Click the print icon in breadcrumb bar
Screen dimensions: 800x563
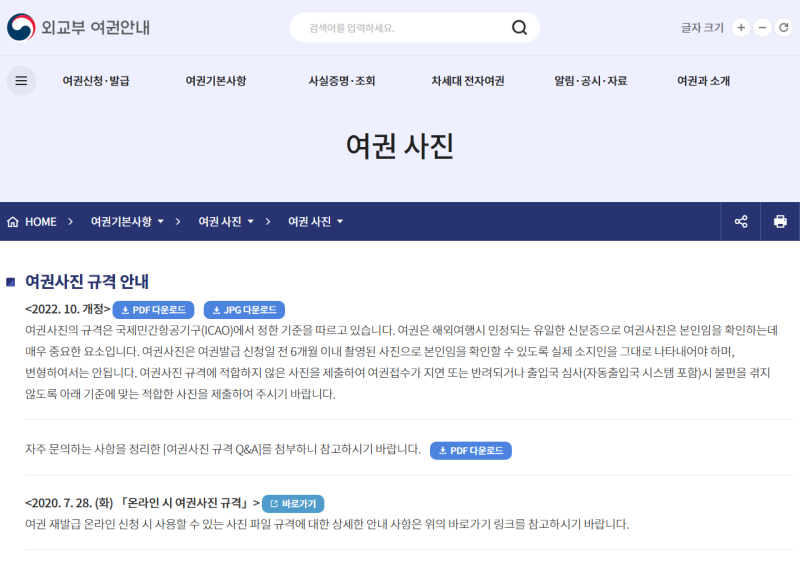pos(780,222)
